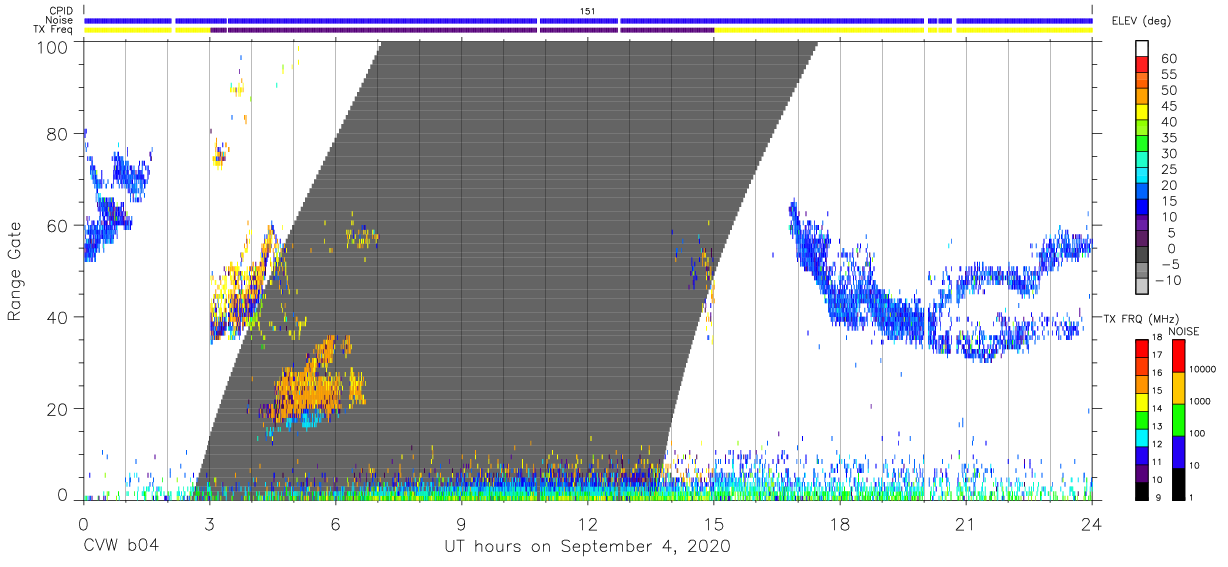The image size is (1228, 567).
Task: Click the NOISE legend title
Action: click(x=1185, y=331)
